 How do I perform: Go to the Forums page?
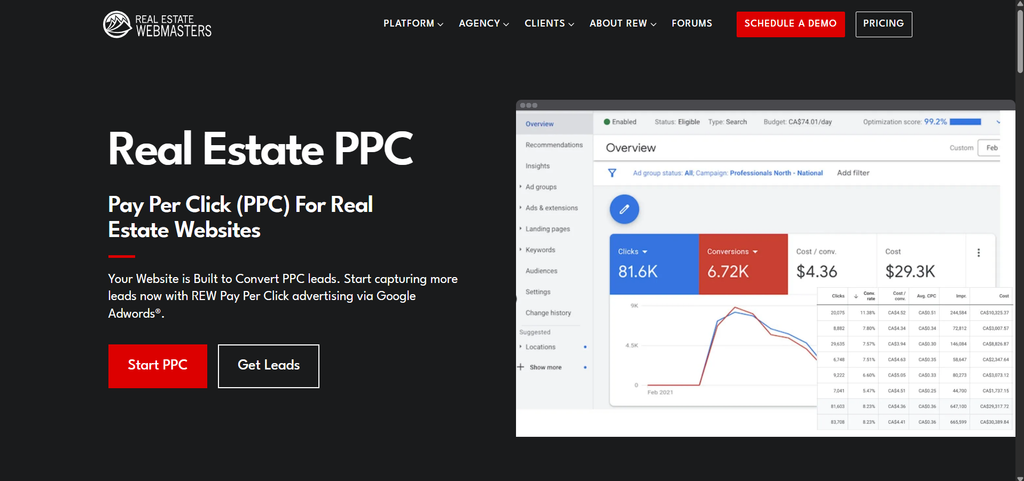[x=692, y=23]
